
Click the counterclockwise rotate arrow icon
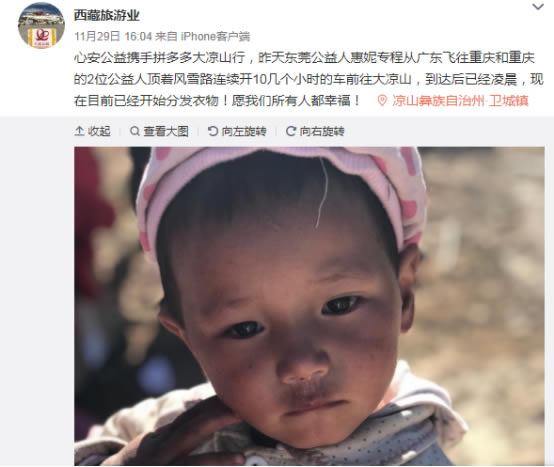coord(213,131)
